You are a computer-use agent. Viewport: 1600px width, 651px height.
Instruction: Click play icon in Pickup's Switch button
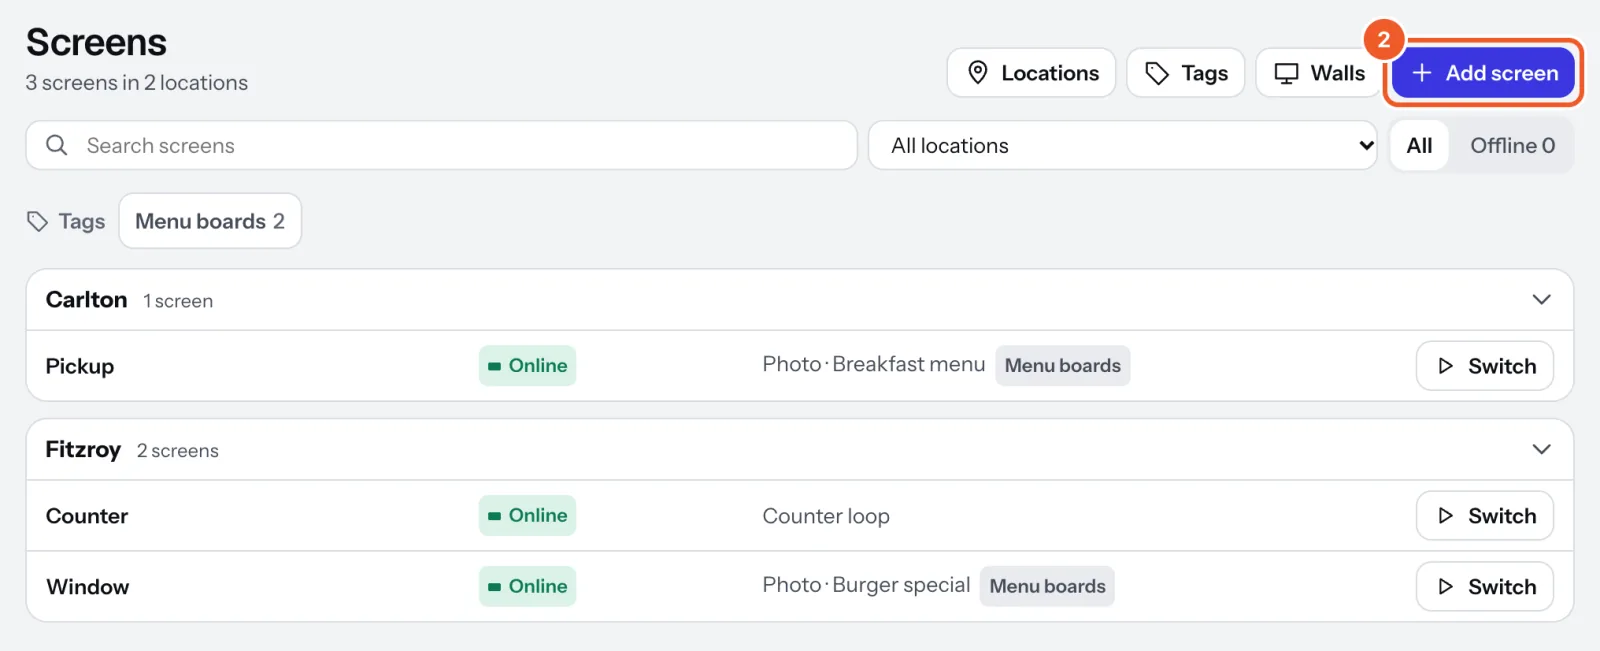pyautogui.click(x=1445, y=366)
